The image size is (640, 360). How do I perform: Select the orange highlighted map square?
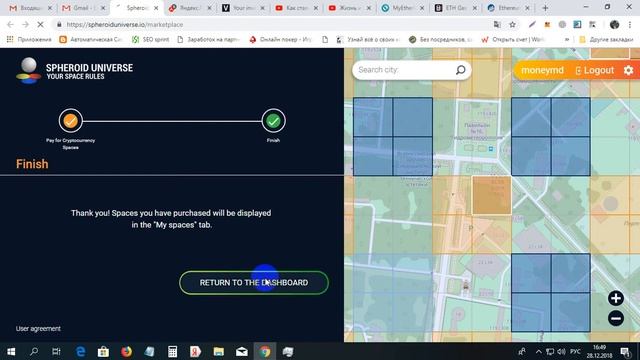(491, 196)
